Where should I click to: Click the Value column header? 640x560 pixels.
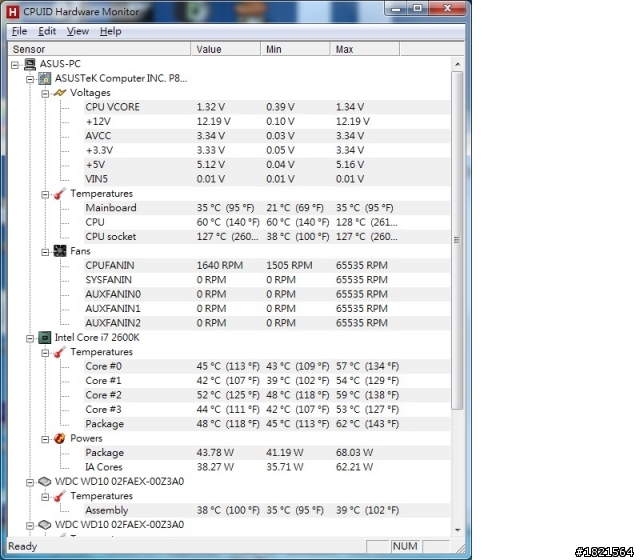(x=226, y=49)
